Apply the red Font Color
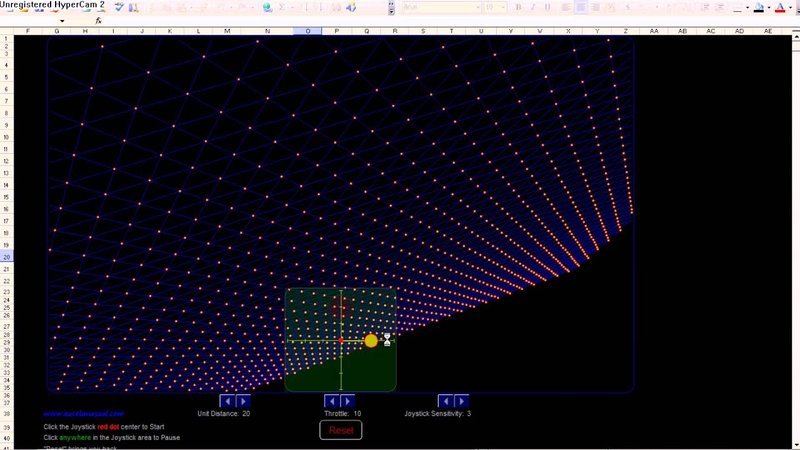Viewport: 800px width, 450px height. coord(780,7)
